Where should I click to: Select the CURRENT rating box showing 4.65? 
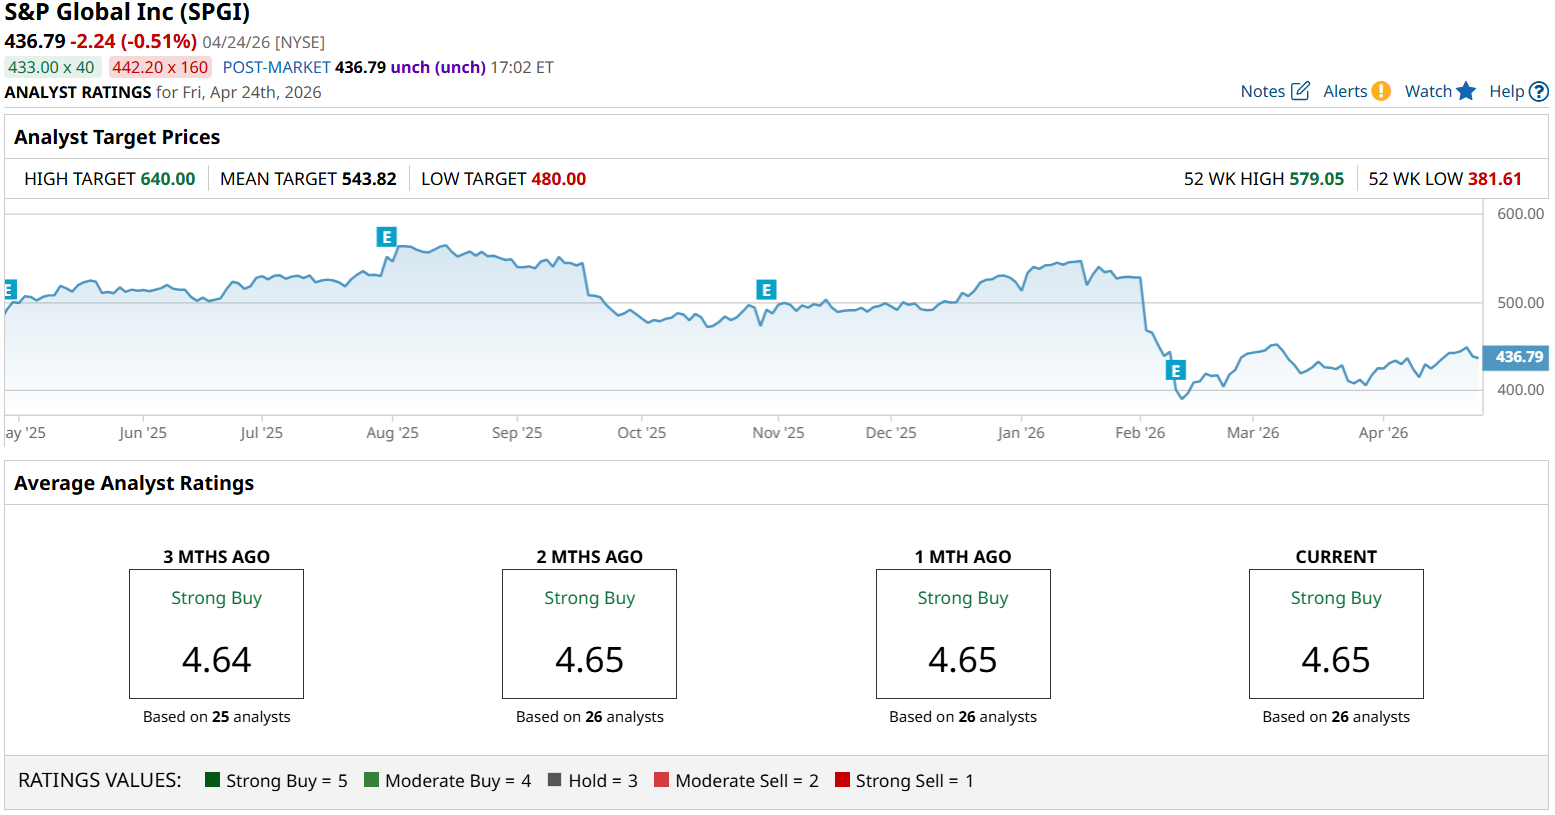coord(1335,634)
